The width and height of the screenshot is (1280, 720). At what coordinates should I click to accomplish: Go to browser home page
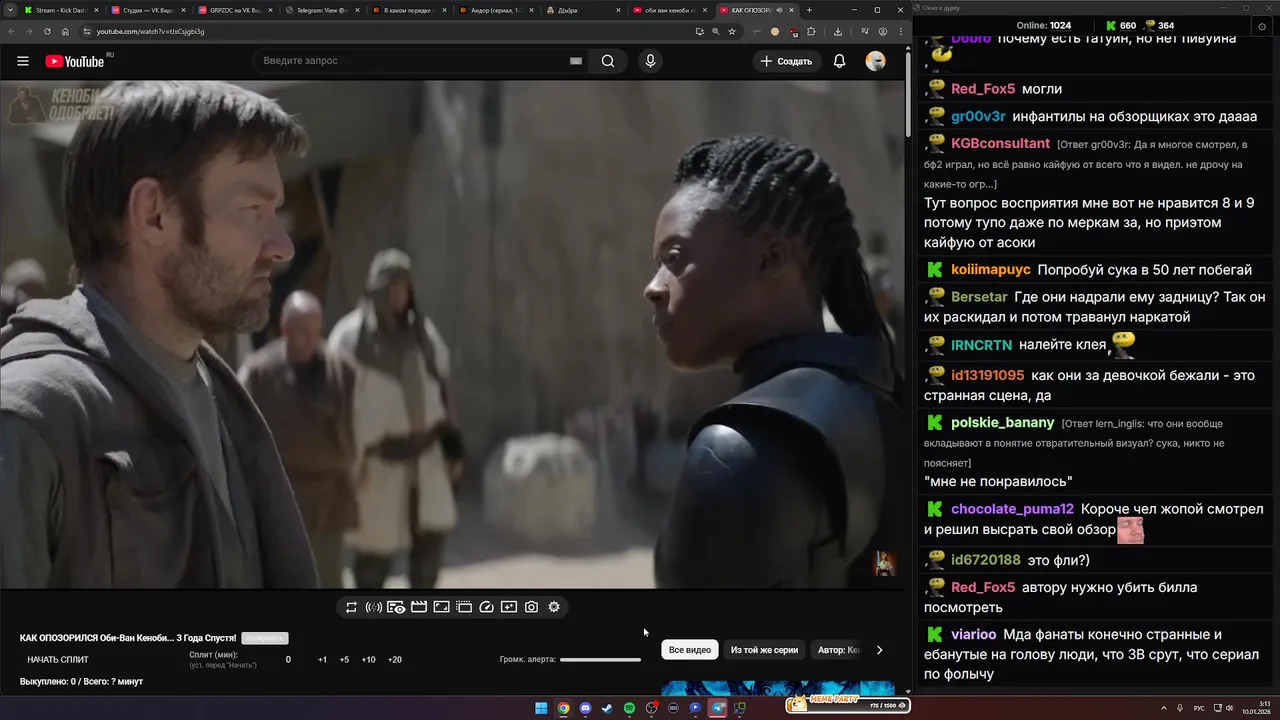pyautogui.click(x=66, y=31)
